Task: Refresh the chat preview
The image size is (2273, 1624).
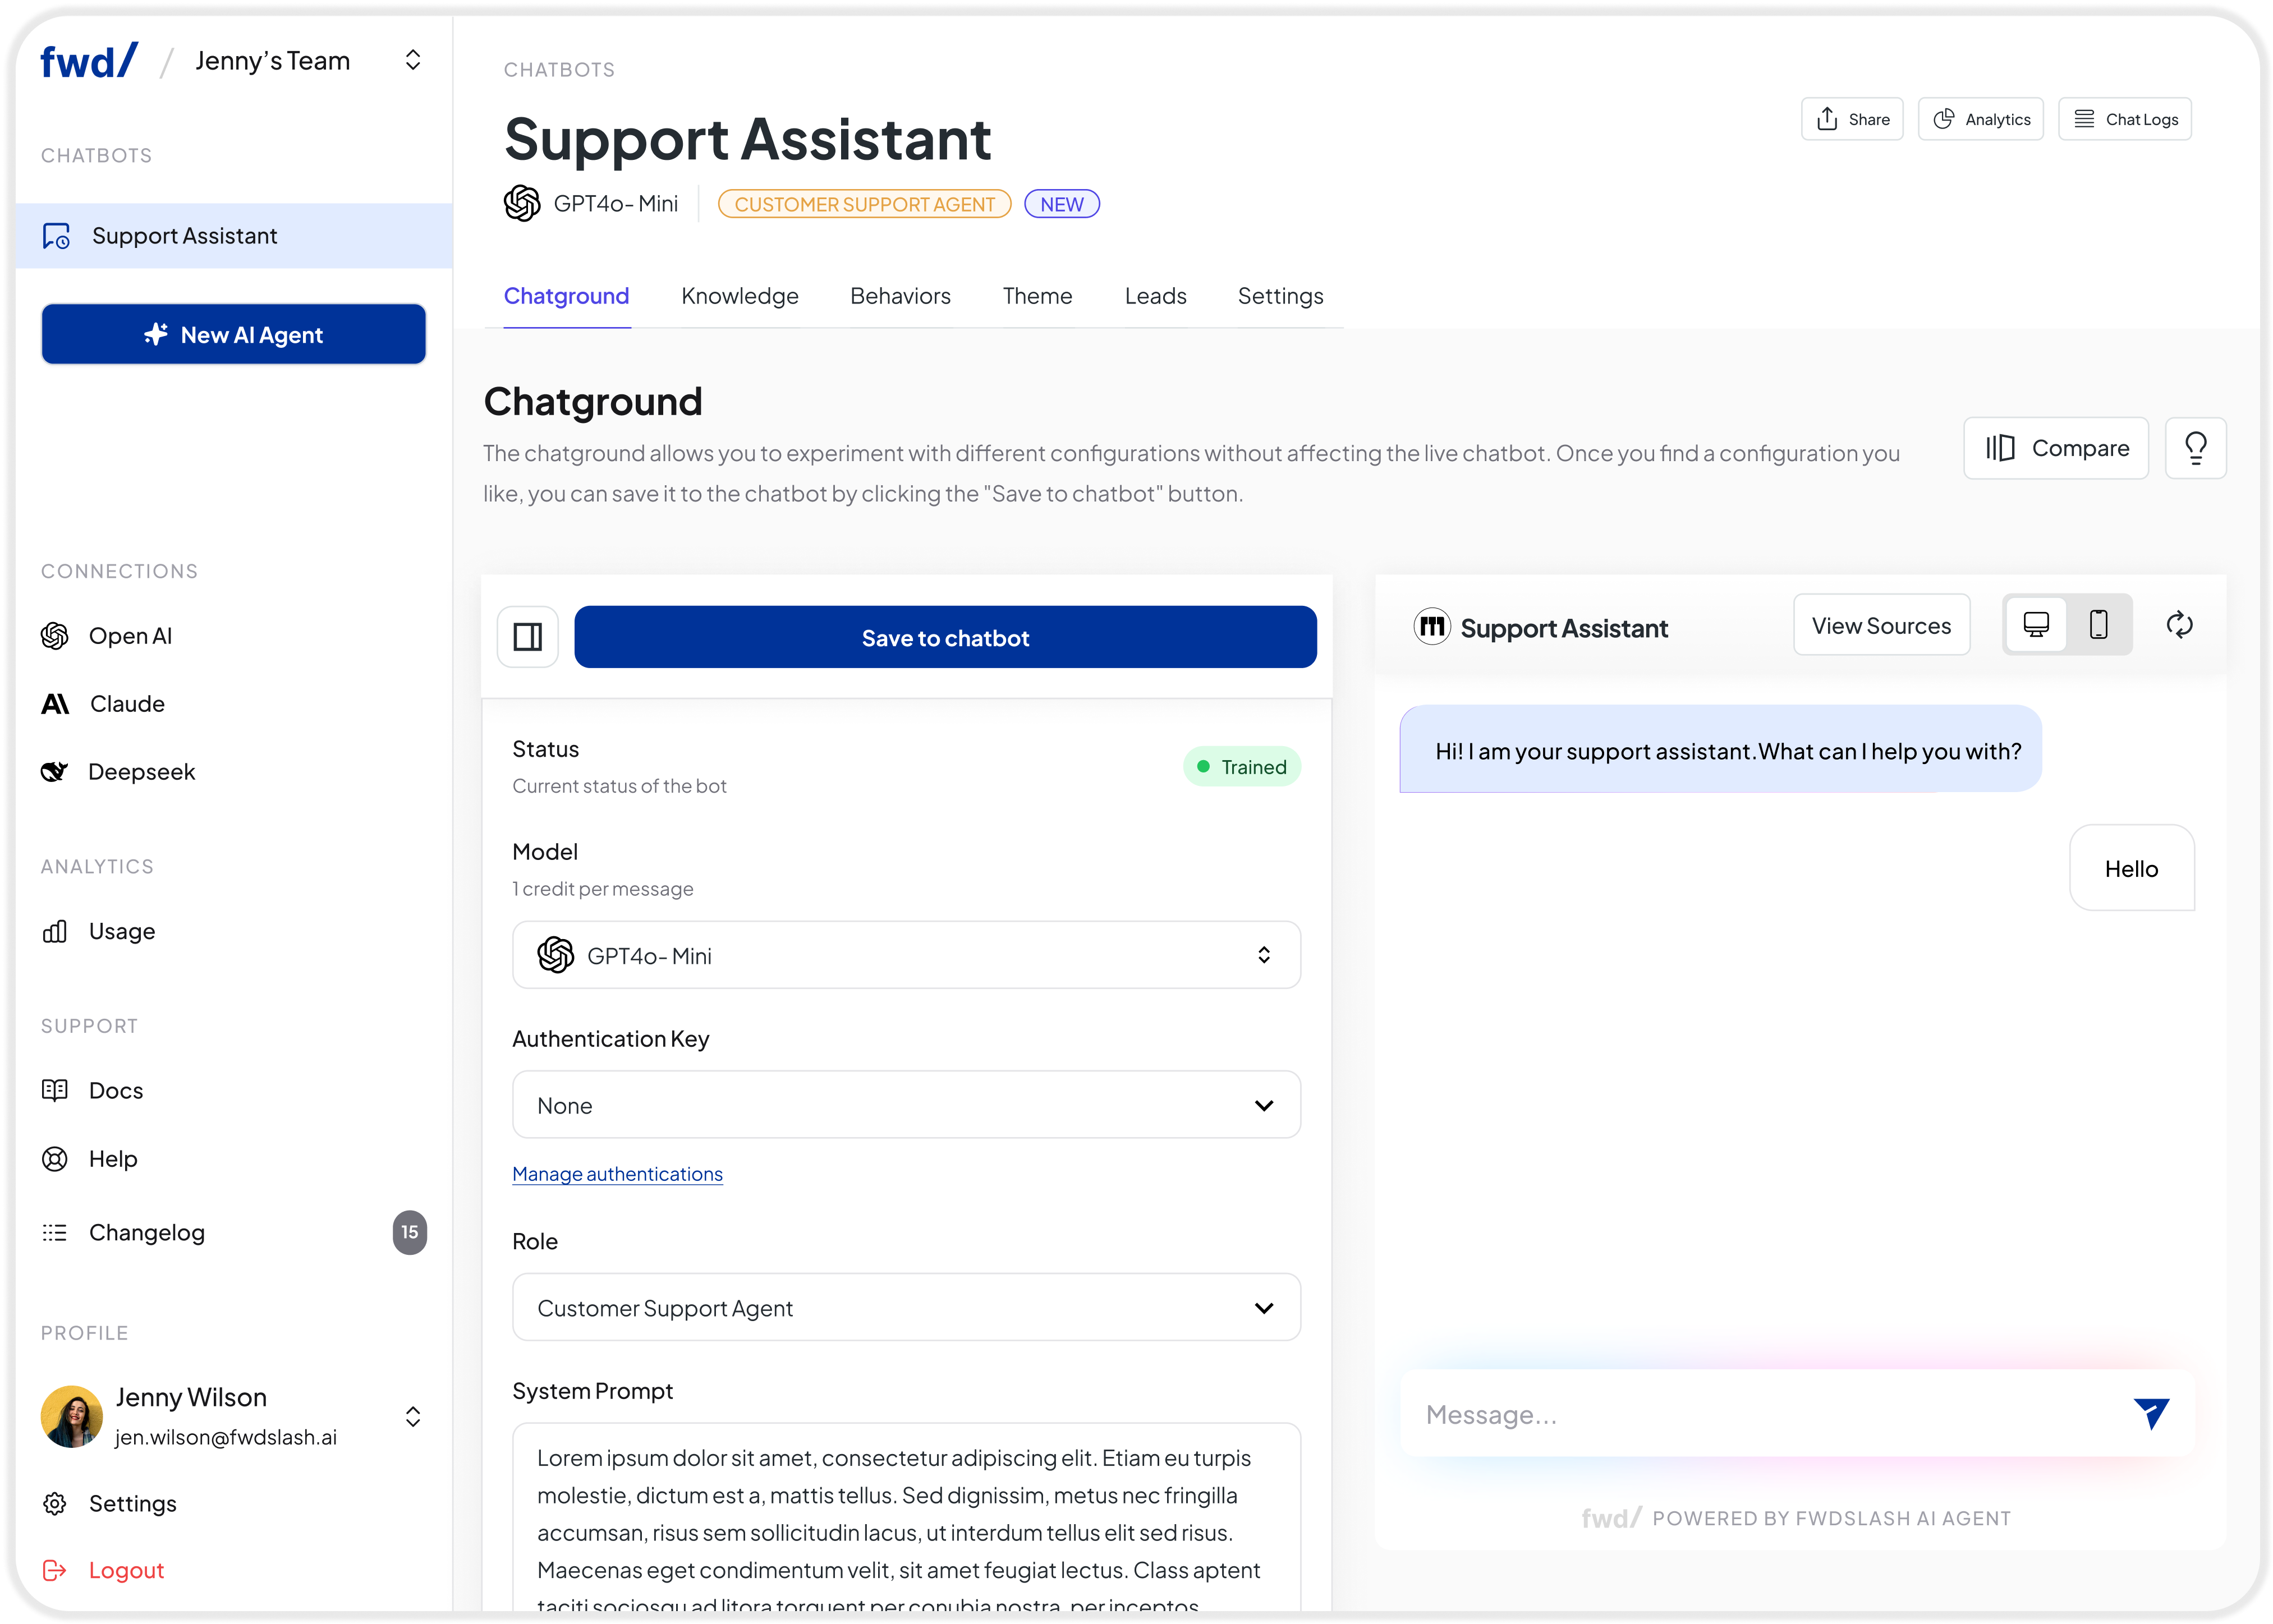Action: (x=2179, y=625)
